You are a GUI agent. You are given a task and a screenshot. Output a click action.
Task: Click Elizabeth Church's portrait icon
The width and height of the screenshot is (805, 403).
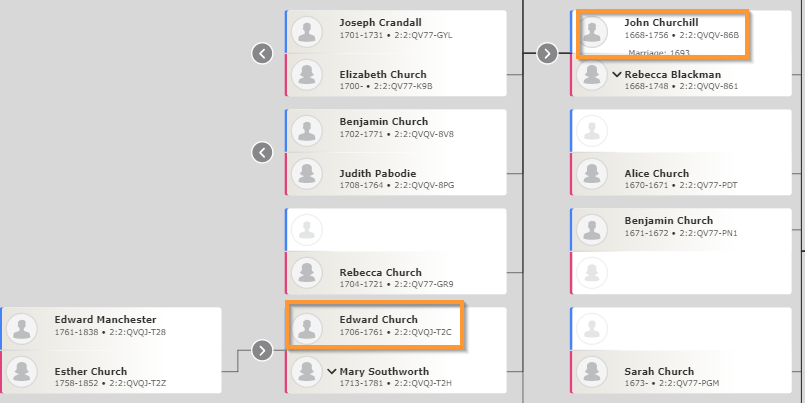pyautogui.click(x=306, y=75)
